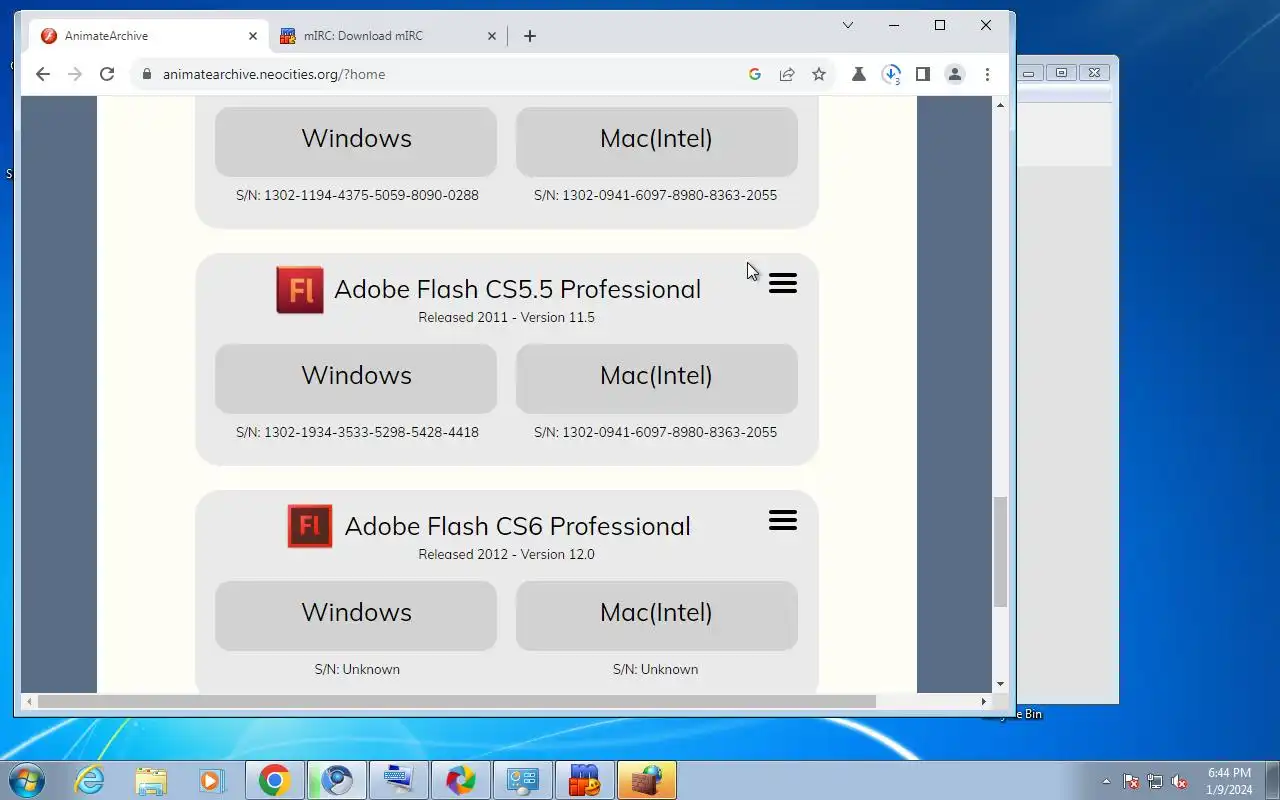Open Windows Media Player from taskbar
Image resolution: width=1280 pixels, height=800 pixels.
[212, 780]
